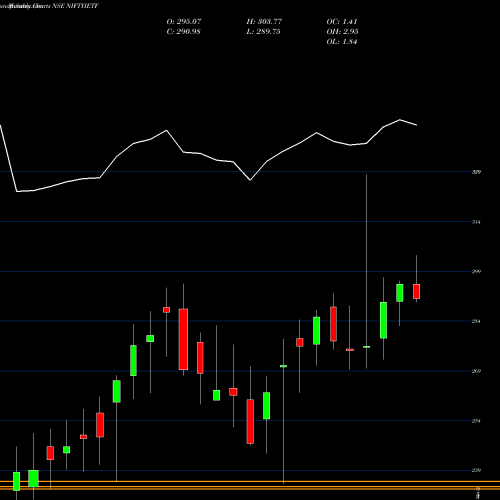Click the 269 price axis label

tap(476, 371)
